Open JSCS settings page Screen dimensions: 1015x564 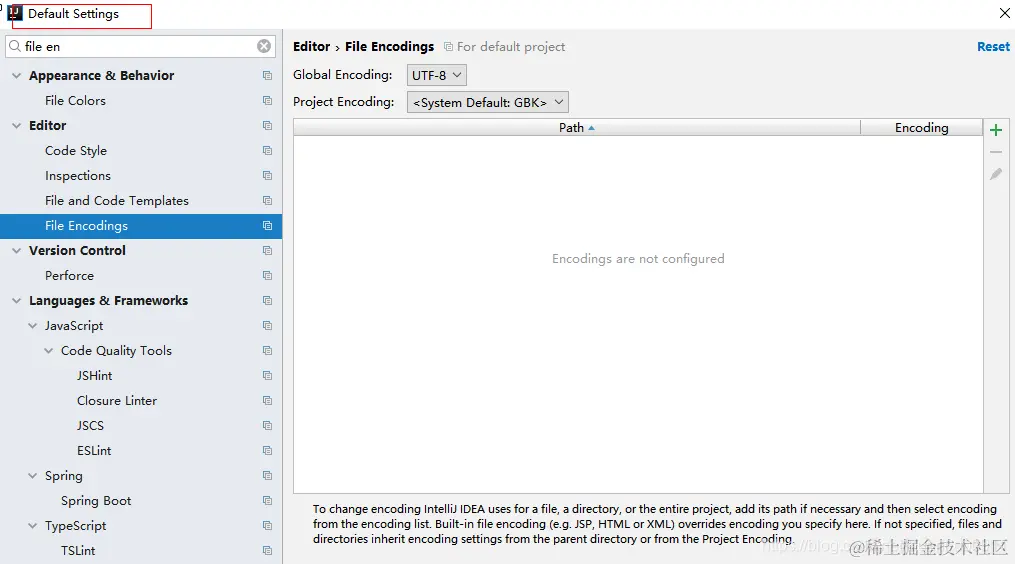[90, 425]
